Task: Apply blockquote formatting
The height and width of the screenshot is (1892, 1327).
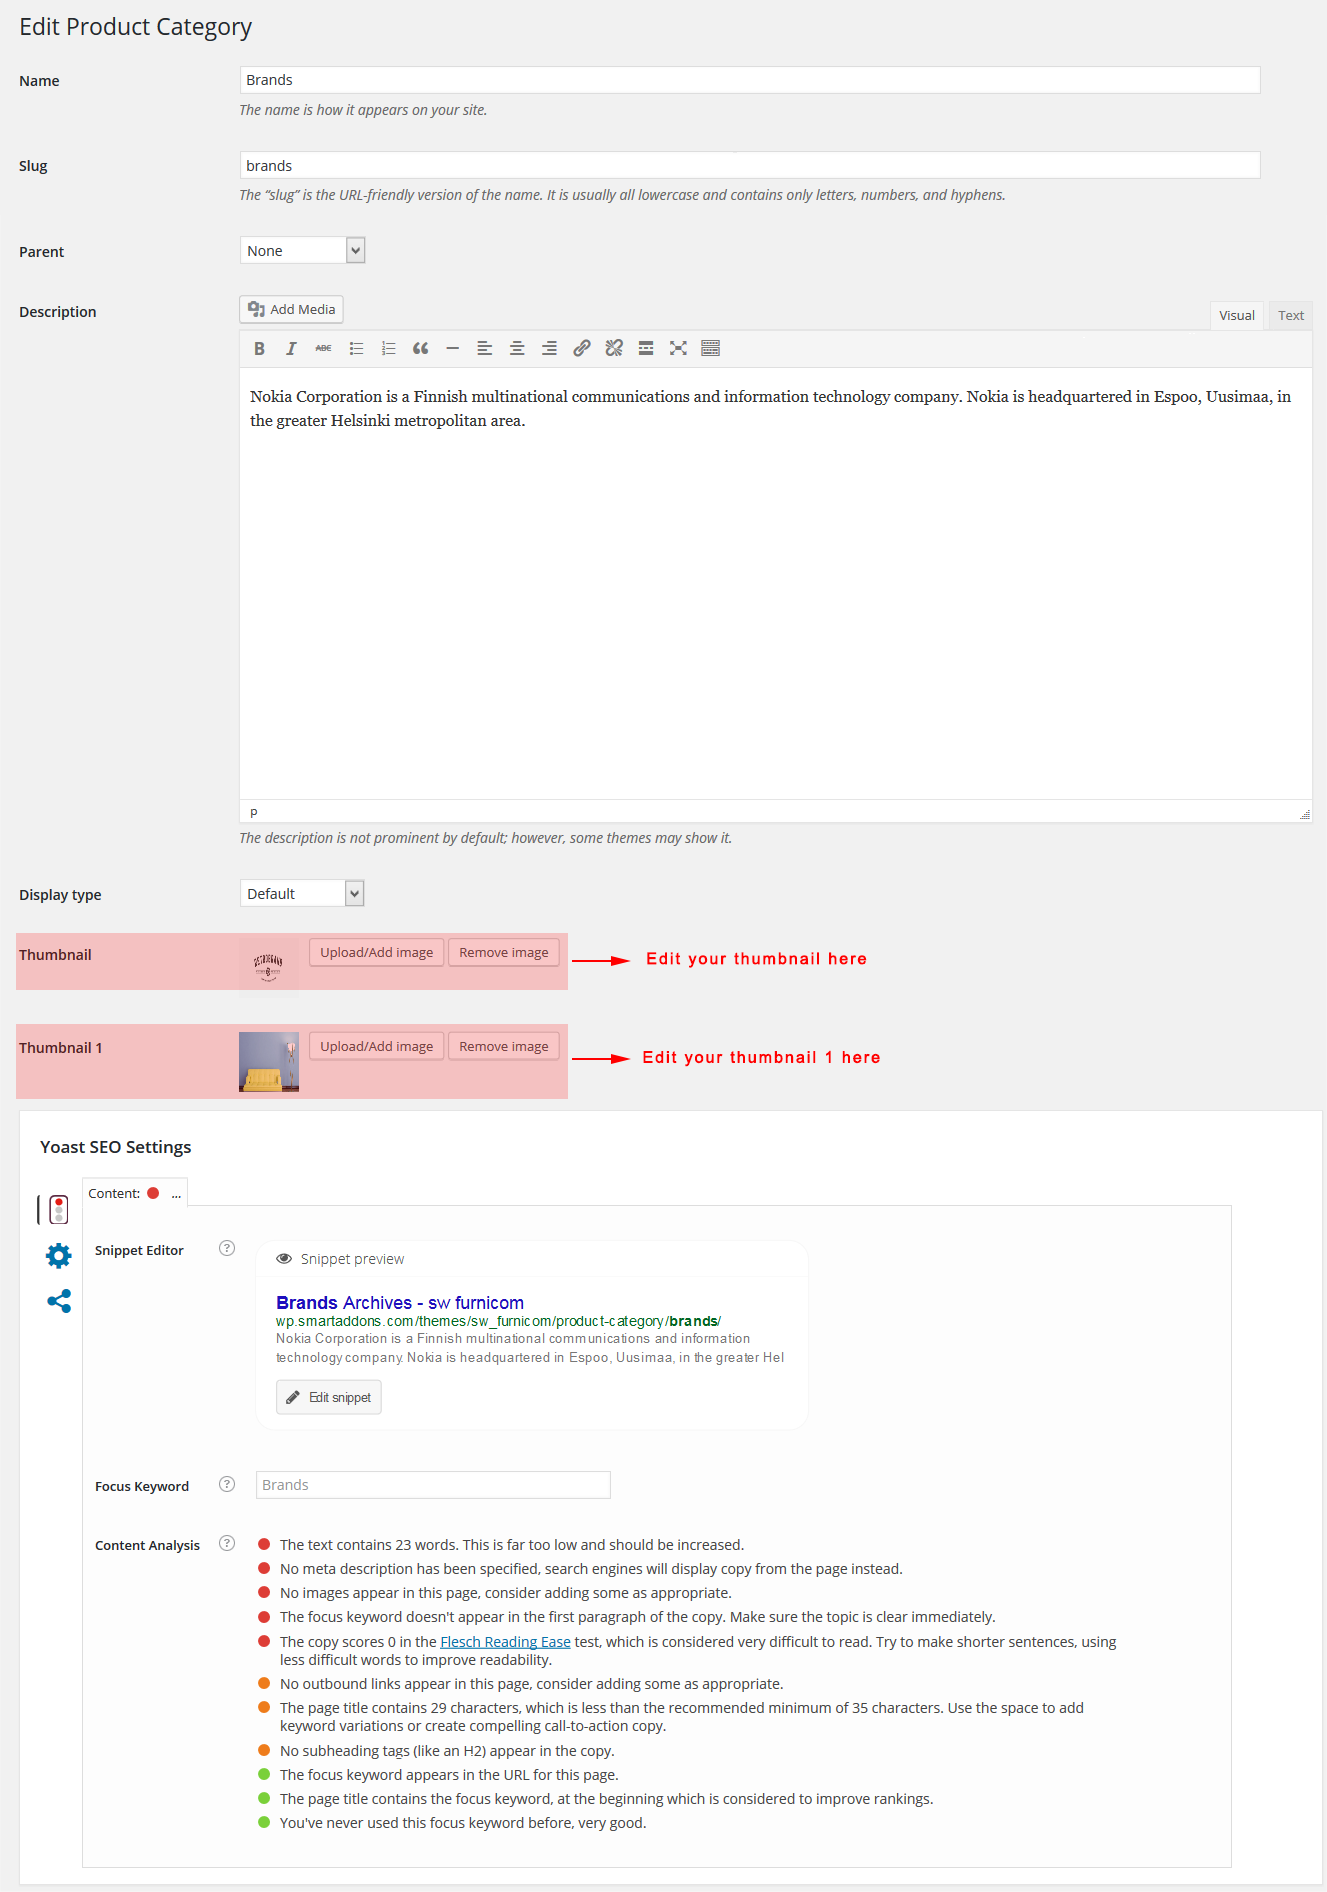Action: (420, 348)
